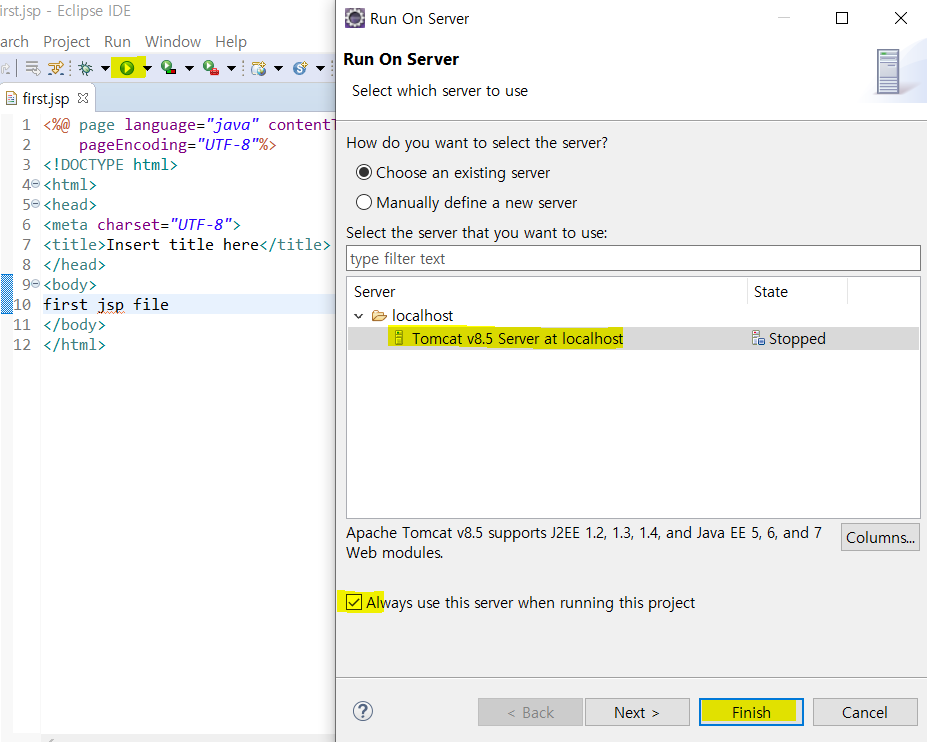This screenshot has width=927, height=742.
Task: Click the localhost folder icon
Action: [x=379, y=316]
